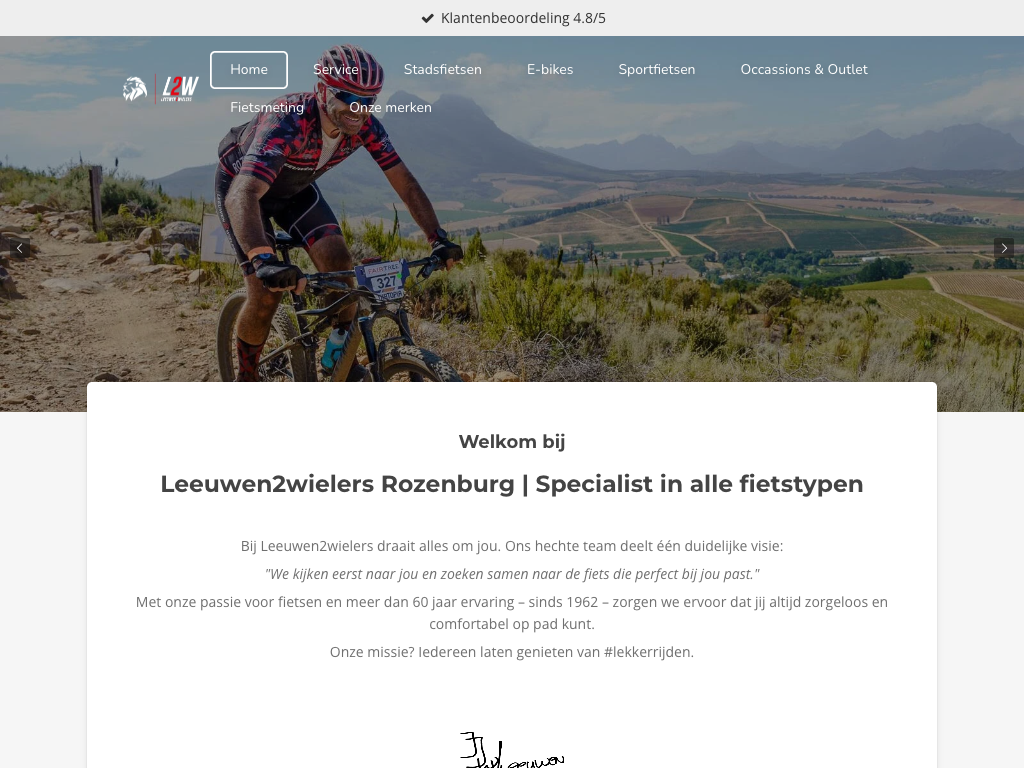Image resolution: width=1024 pixels, height=768 pixels.
Task: Click the handwritten signature image
Action: pyautogui.click(x=512, y=750)
